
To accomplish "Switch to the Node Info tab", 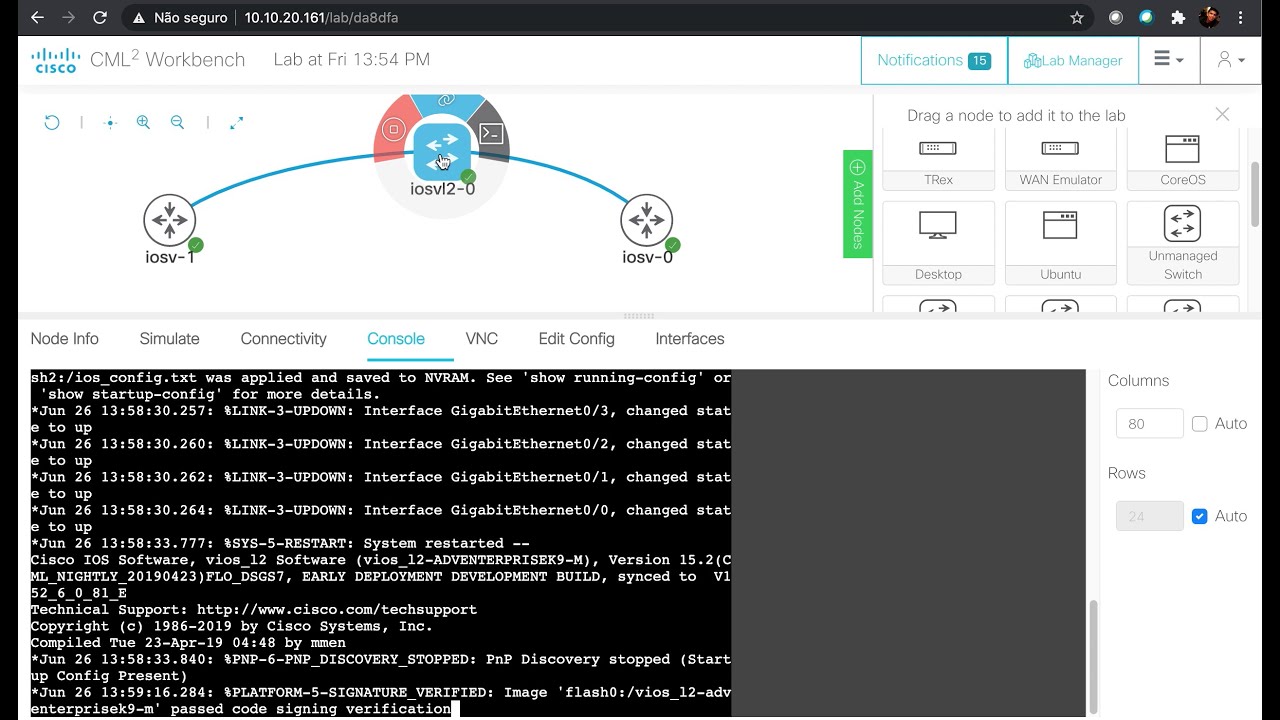I will (65, 339).
